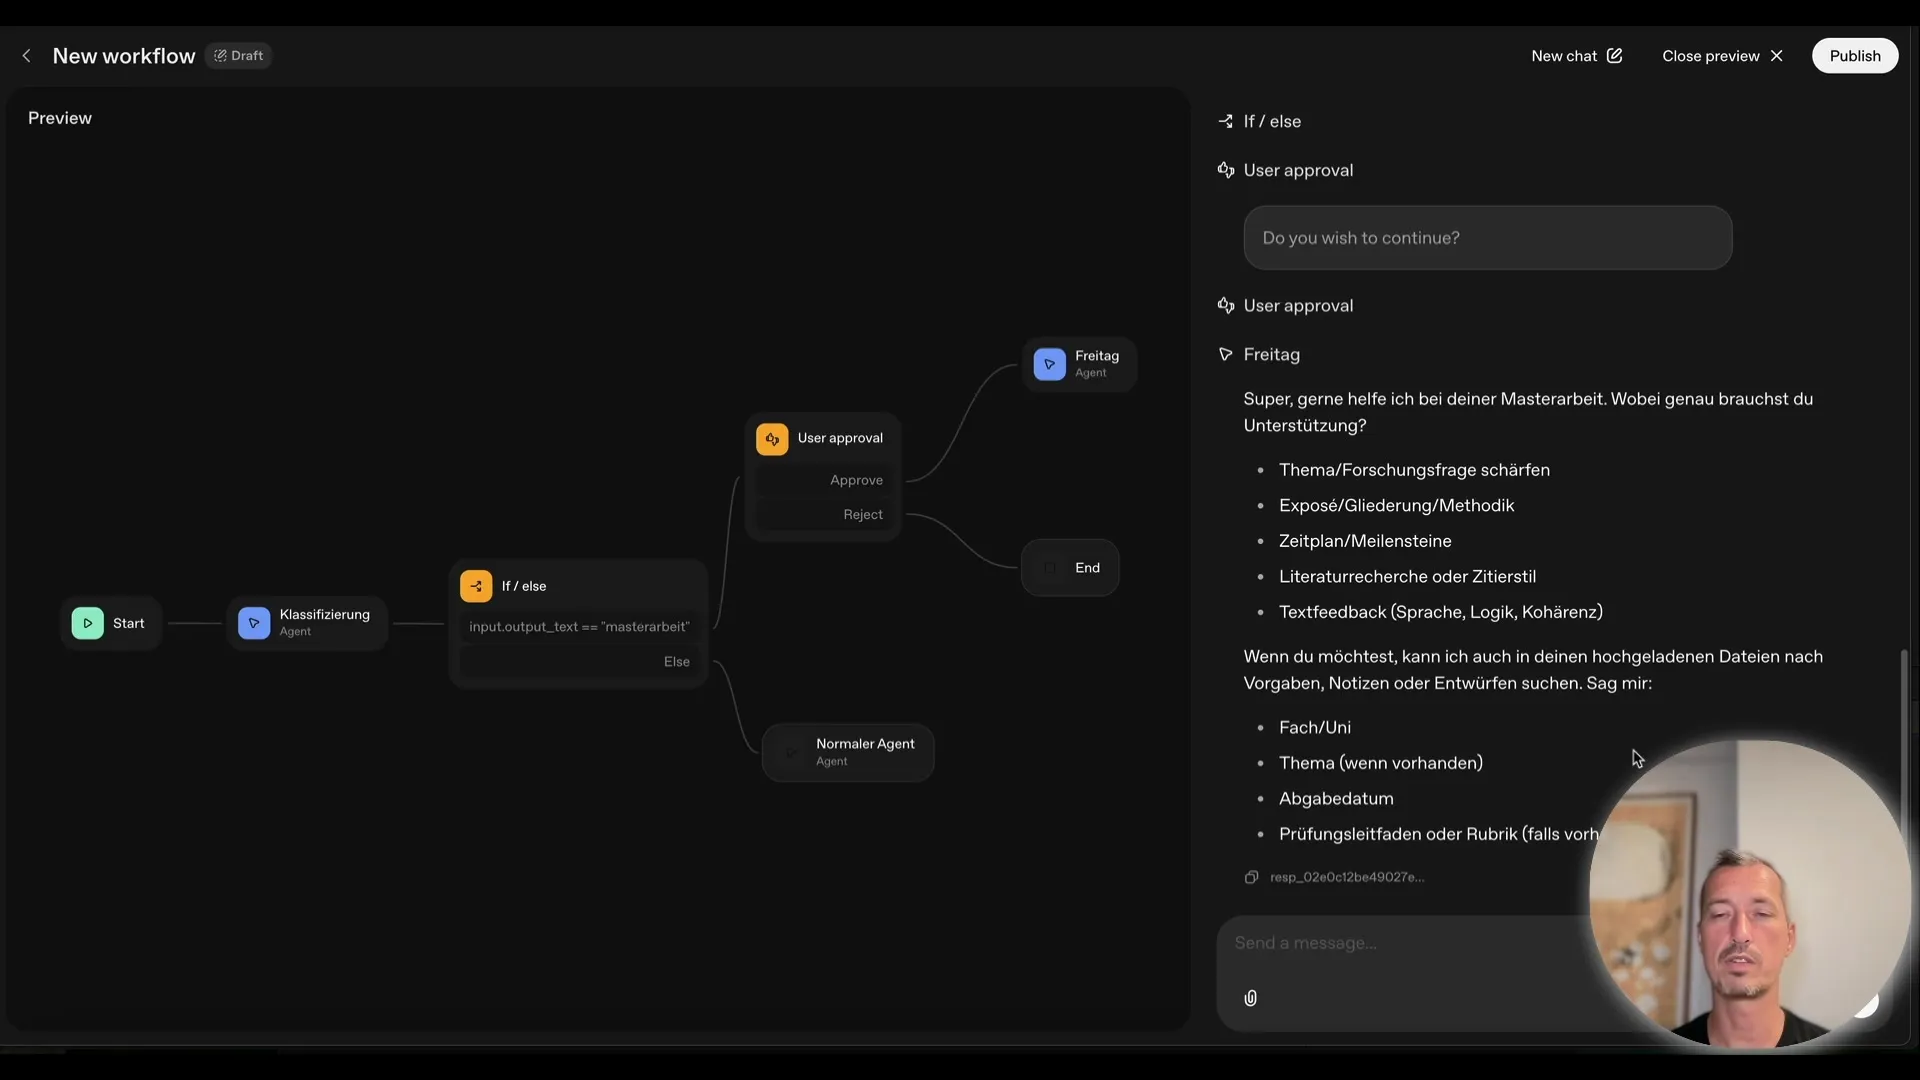Image resolution: width=1920 pixels, height=1080 pixels.
Task: Click the 'Do you wish to continue?' prompt
Action: click(1488, 238)
